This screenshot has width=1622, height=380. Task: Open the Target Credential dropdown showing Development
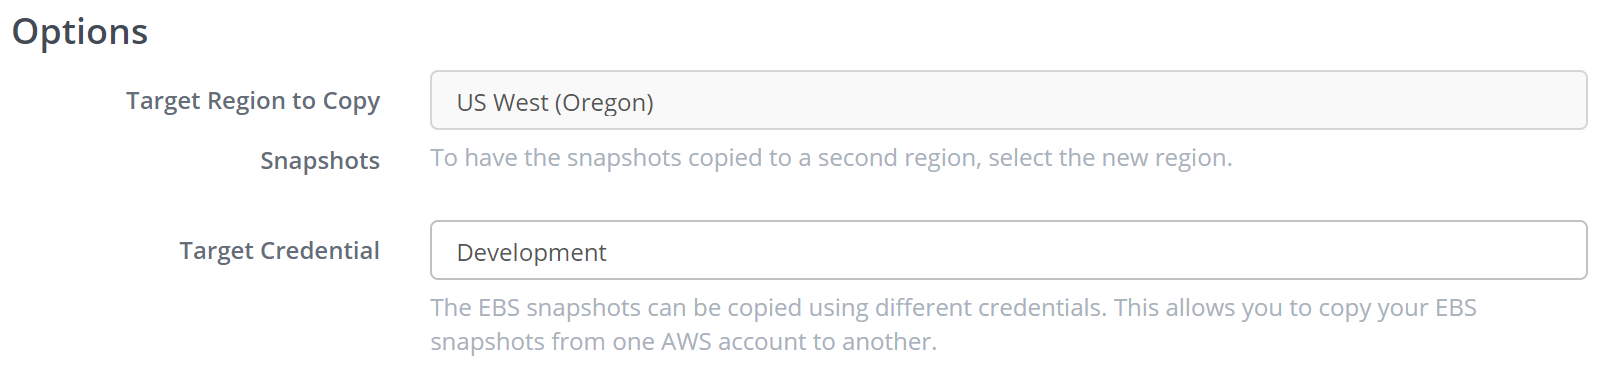tap(1008, 250)
